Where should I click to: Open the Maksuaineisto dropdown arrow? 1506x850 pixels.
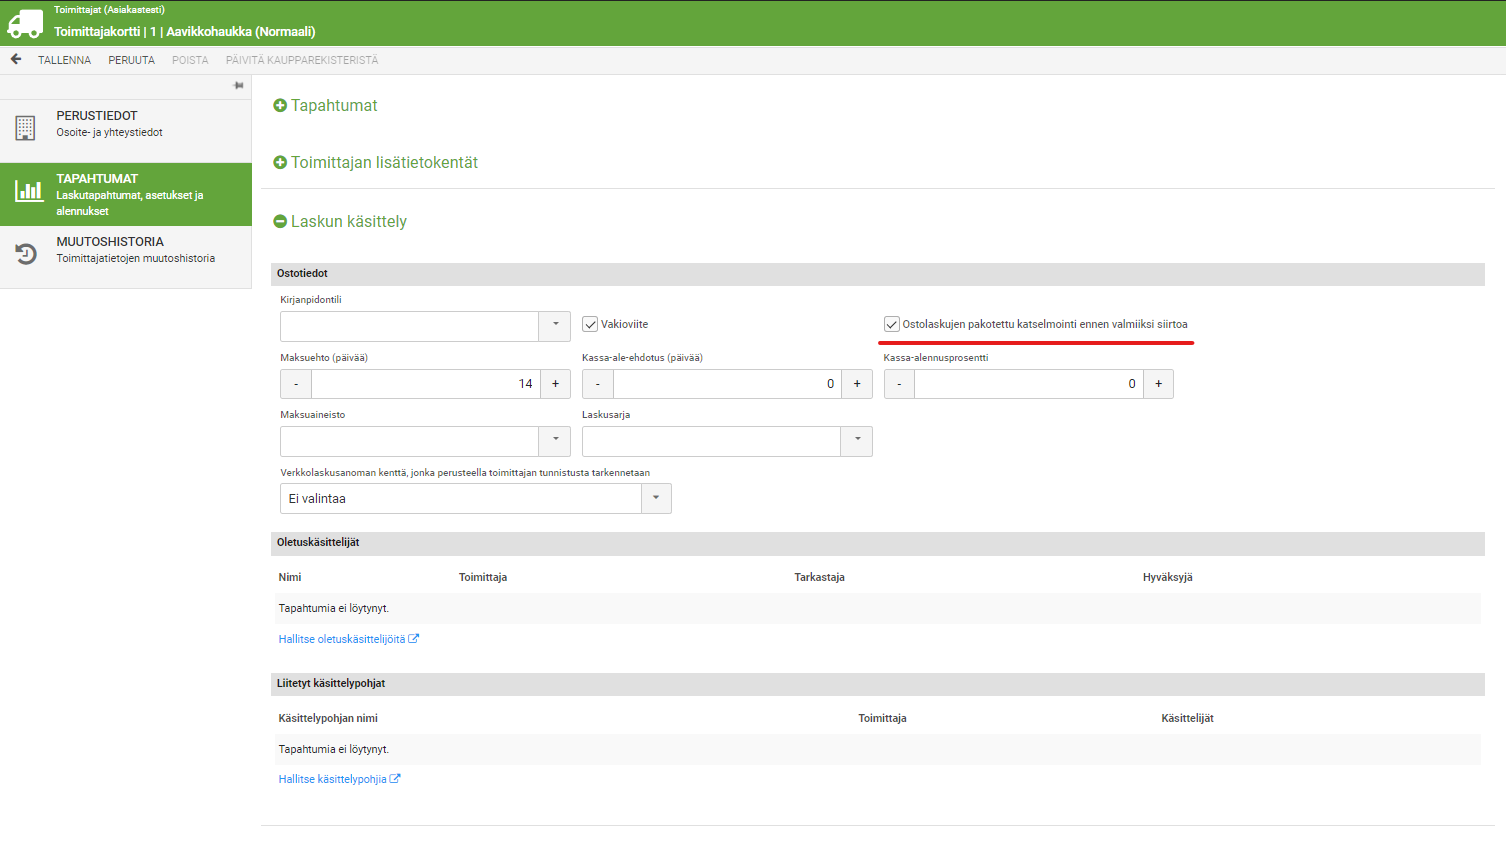tap(555, 441)
